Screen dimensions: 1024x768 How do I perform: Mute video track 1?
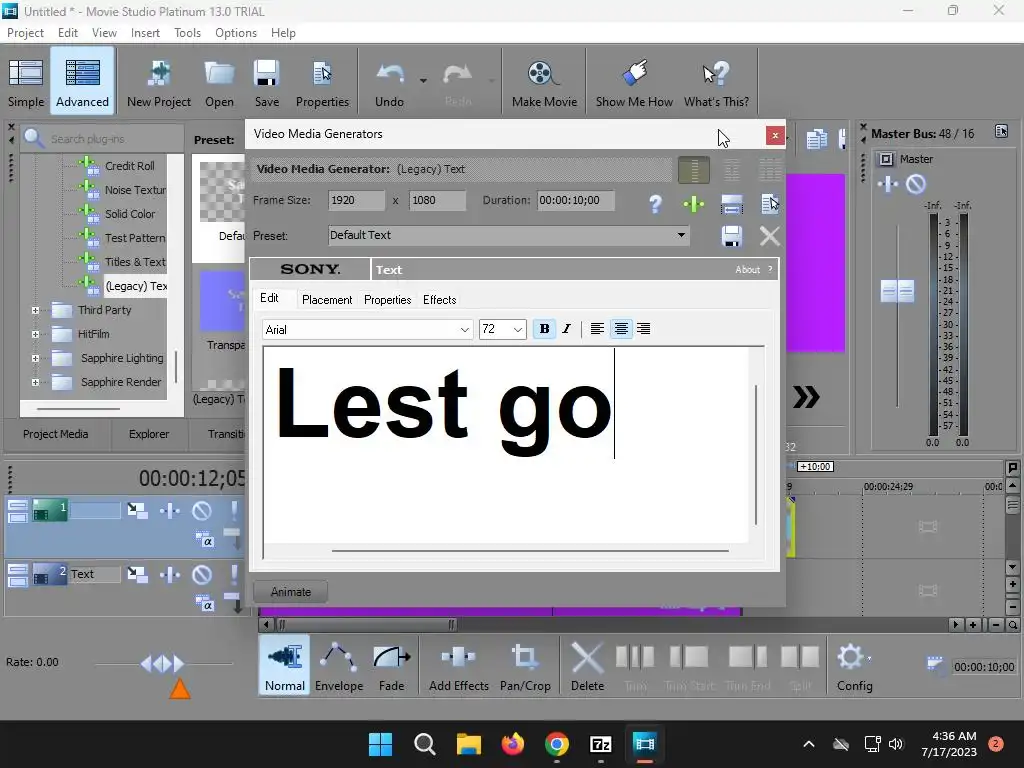click(202, 511)
